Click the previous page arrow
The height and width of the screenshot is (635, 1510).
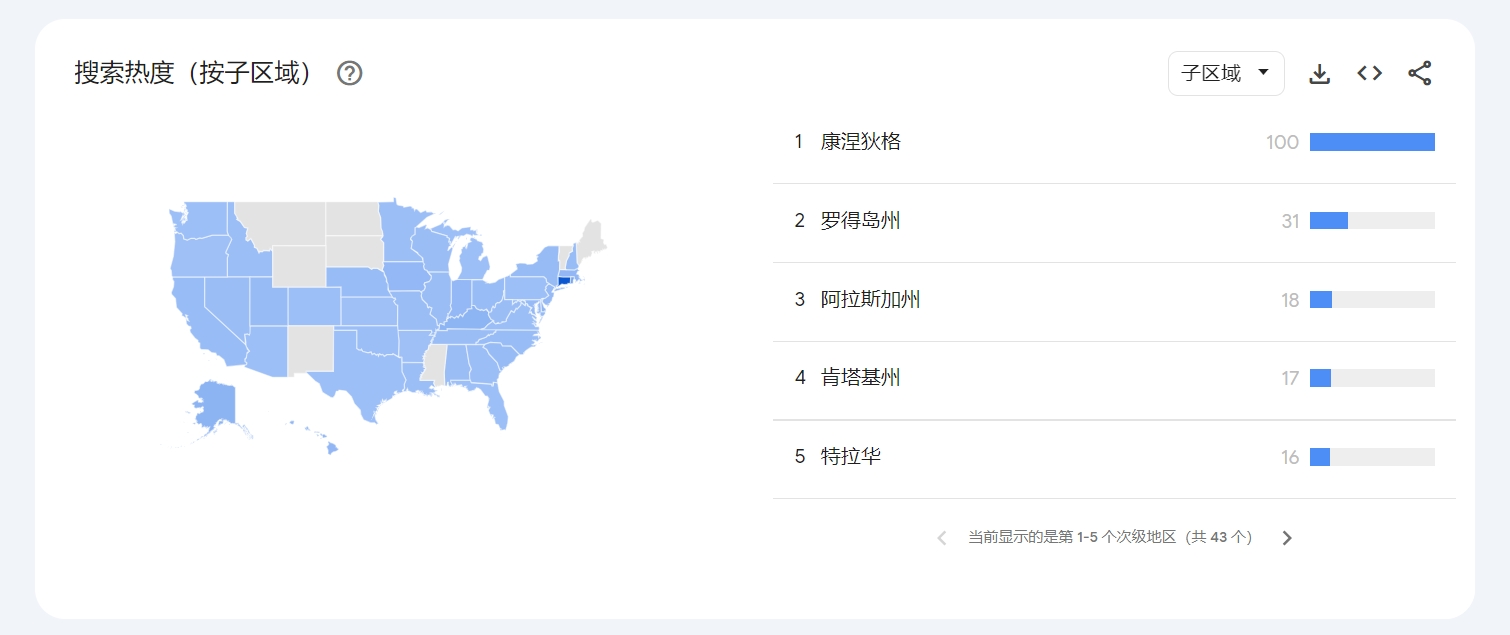pyautogui.click(x=941, y=538)
